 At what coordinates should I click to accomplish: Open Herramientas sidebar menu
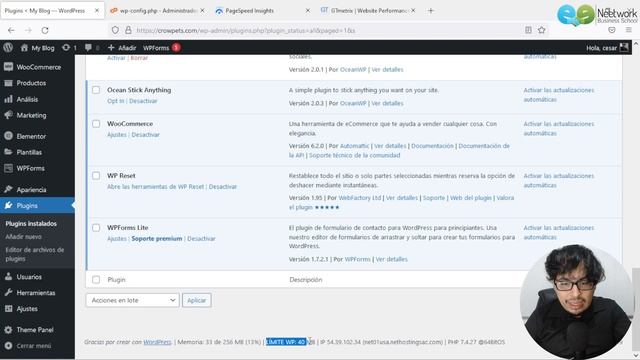point(37,293)
